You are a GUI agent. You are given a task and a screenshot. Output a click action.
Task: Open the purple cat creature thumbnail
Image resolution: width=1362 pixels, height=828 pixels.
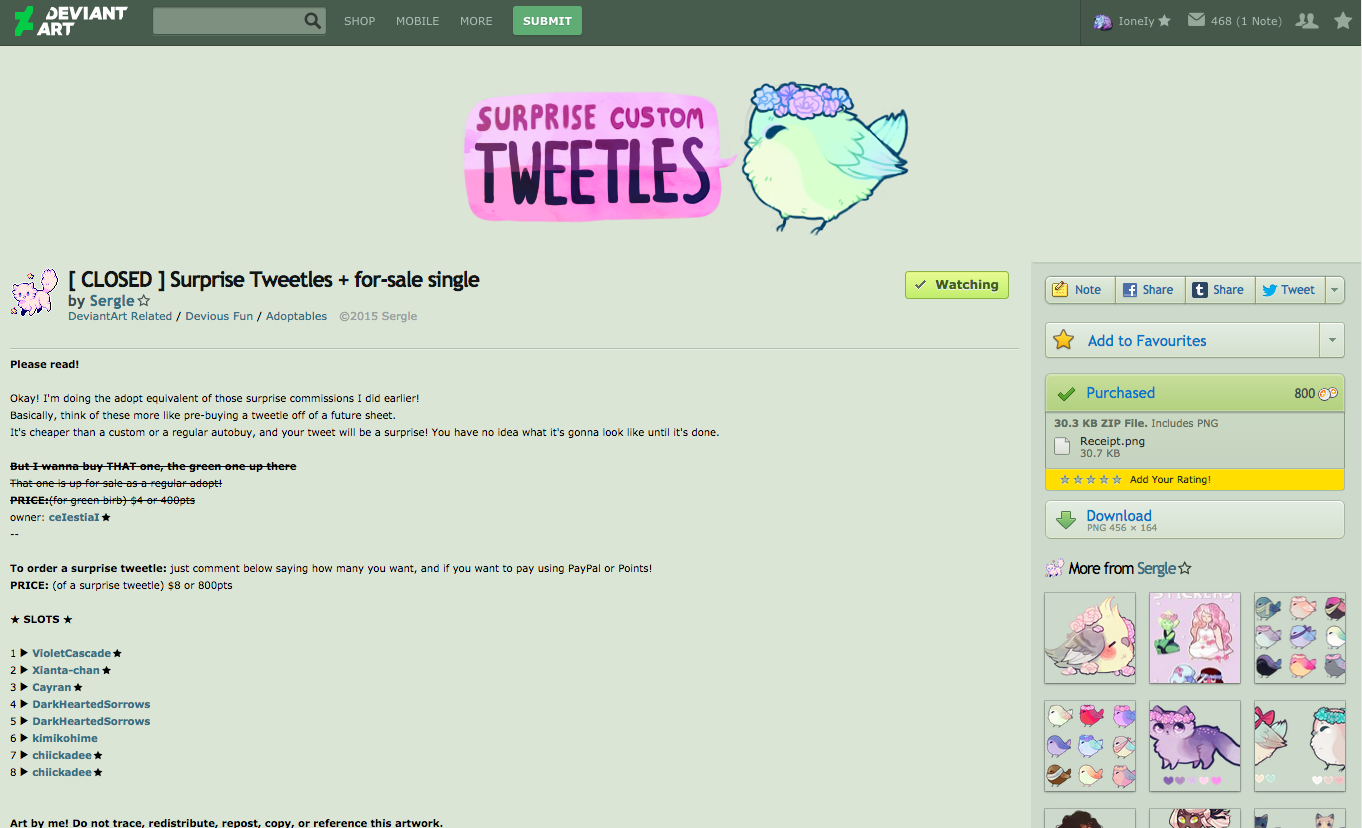coord(1195,746)
